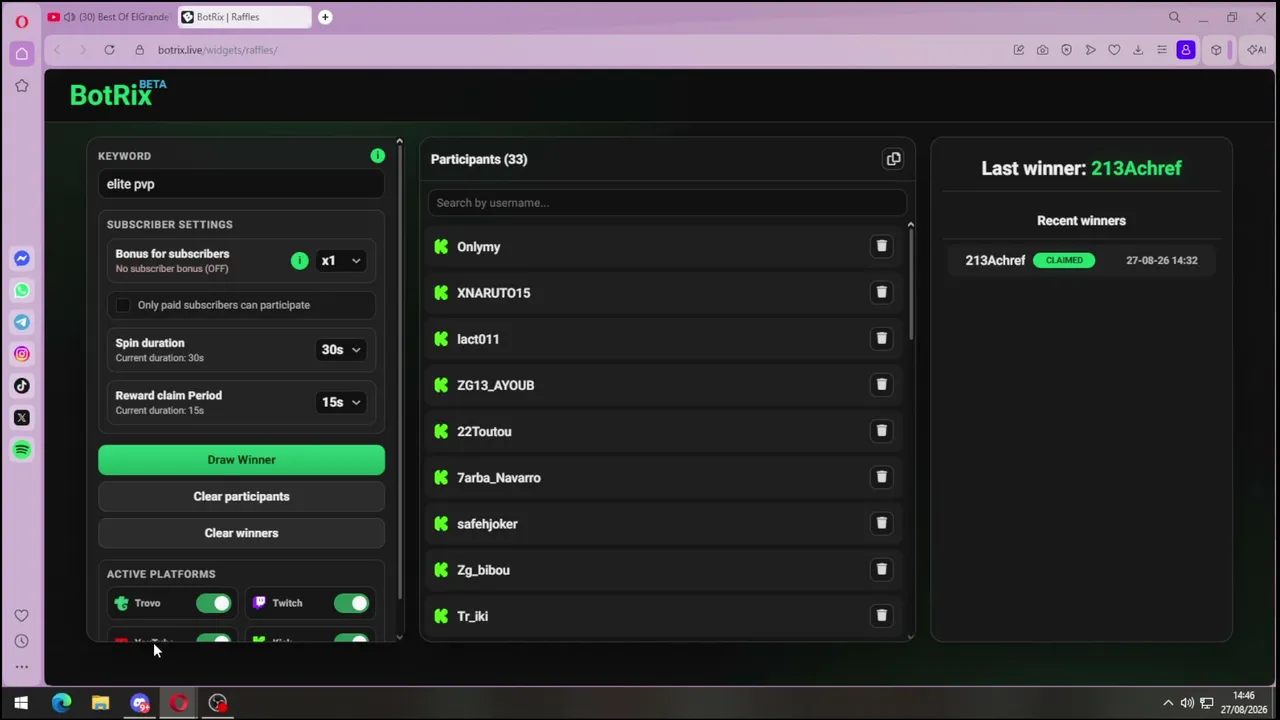Image resolution: width=1280 pixels, height=720 pixels.
Task: Click the Opera taskbar icon
Action: [x=178, y=703]
